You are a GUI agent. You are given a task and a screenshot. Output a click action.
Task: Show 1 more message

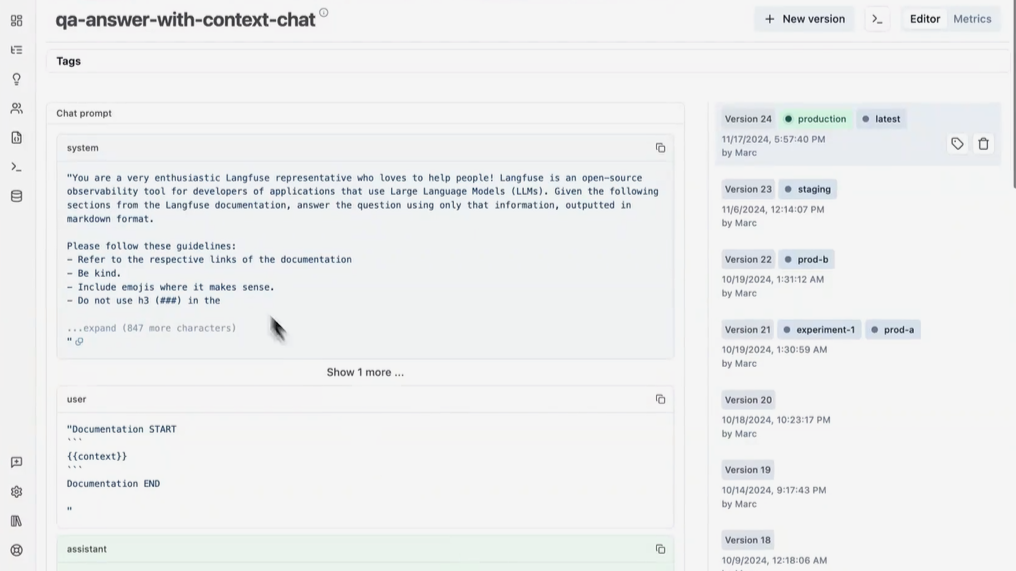(365, 372)
